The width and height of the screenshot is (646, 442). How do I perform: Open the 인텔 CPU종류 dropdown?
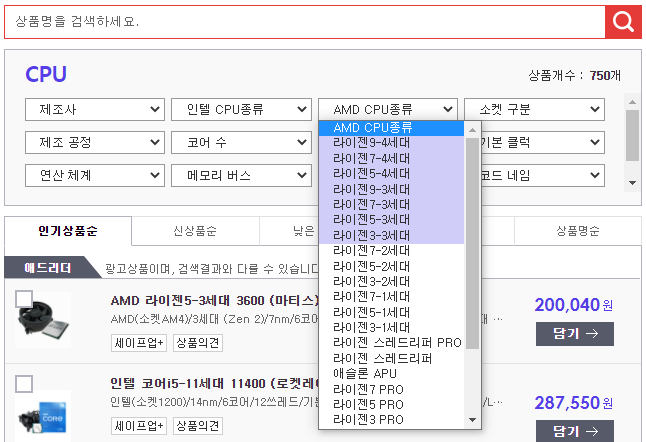[241, 110]
